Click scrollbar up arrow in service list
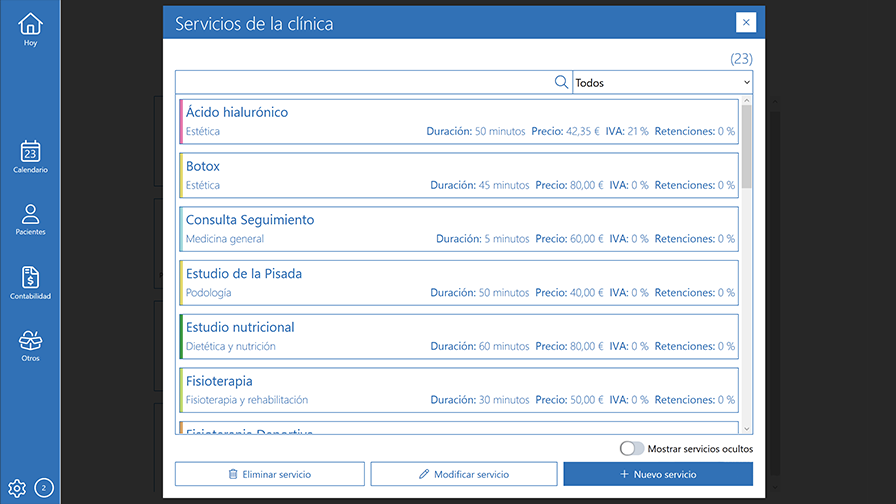896x504 pixels. pos(746,101)
